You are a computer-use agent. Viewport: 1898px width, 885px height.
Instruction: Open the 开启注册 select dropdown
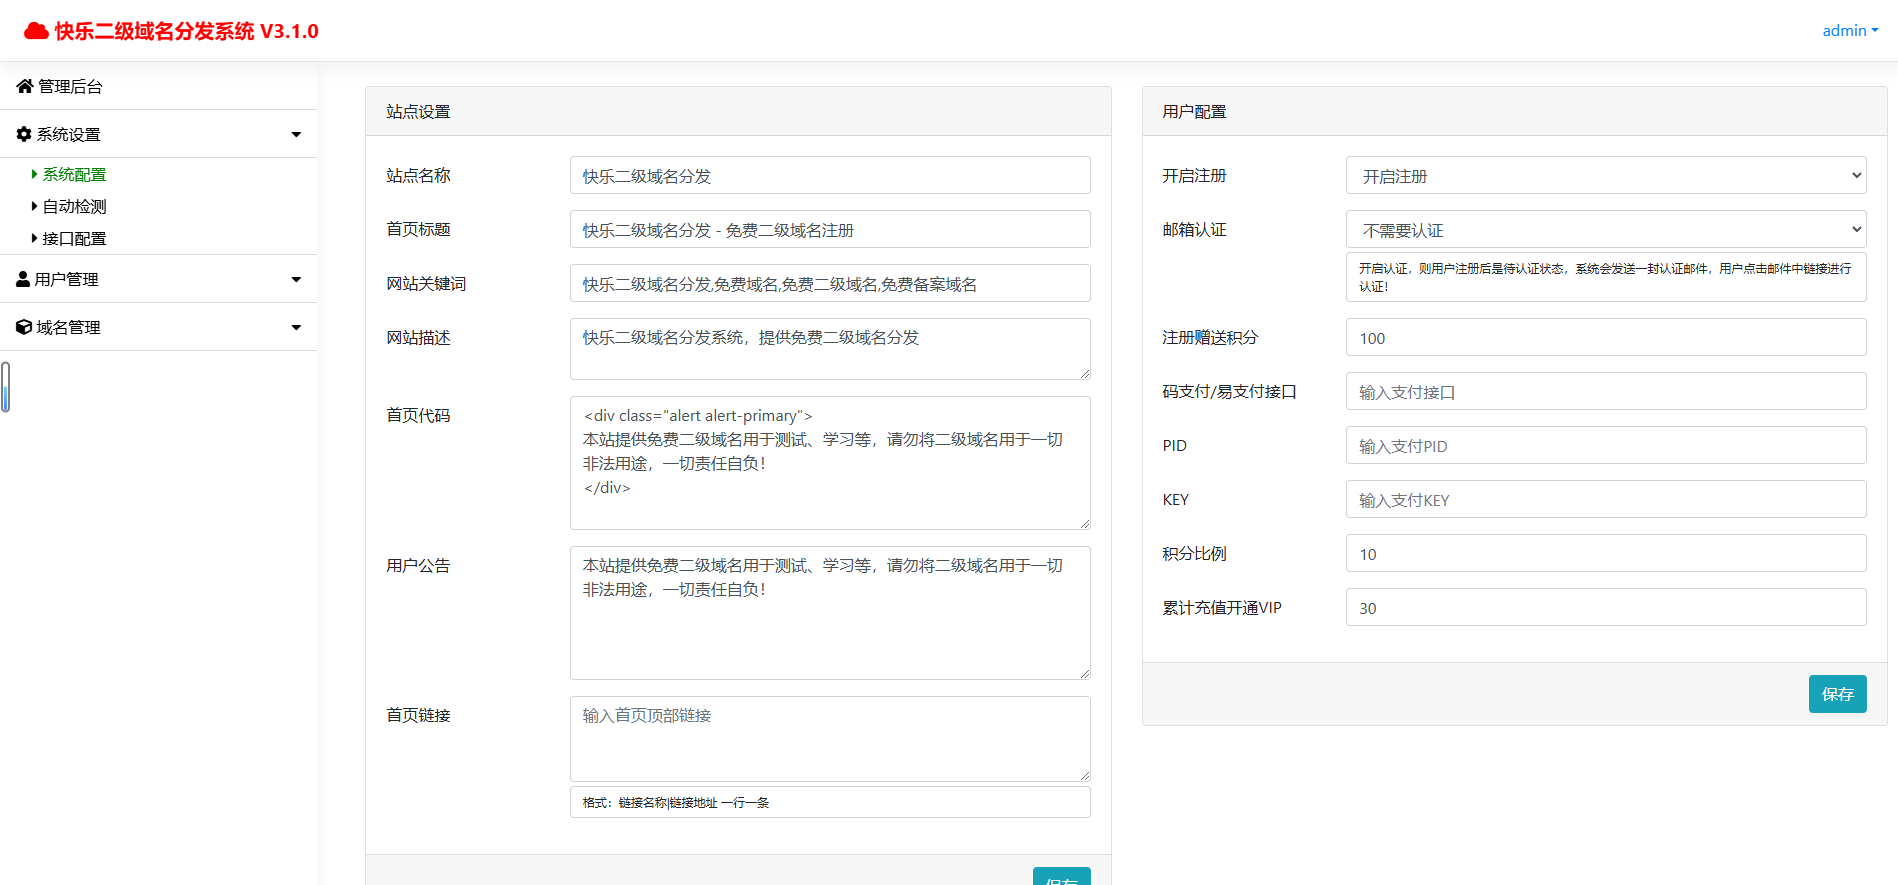(1606, 175)
